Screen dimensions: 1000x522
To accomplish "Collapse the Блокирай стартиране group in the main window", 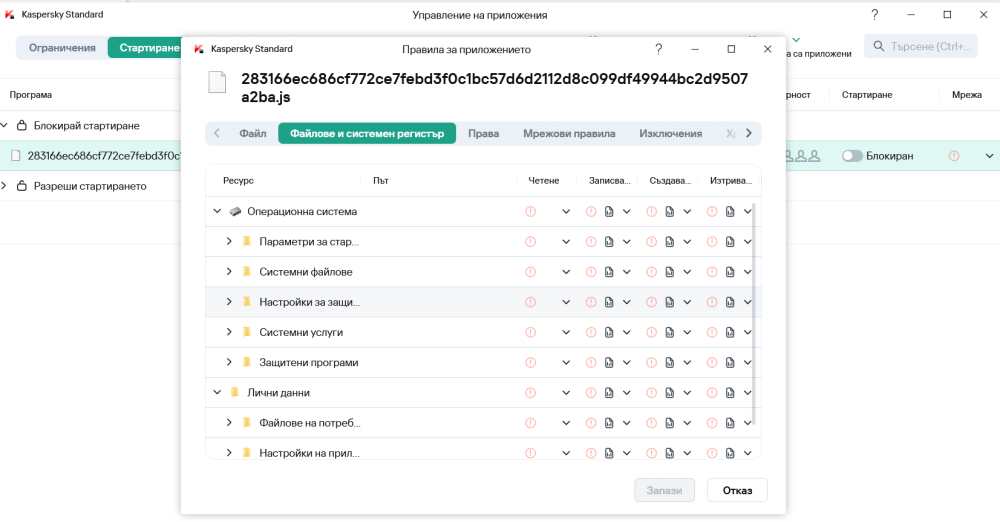I will pyautogui.click(x=4, y=125).
